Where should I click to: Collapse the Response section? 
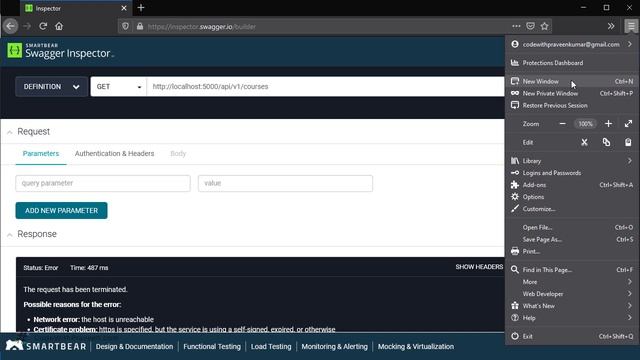10,235
